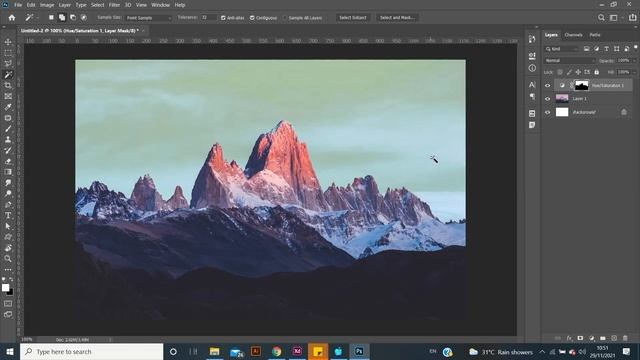Toggle lock transparent pixels icon

[x=560, y=72]
